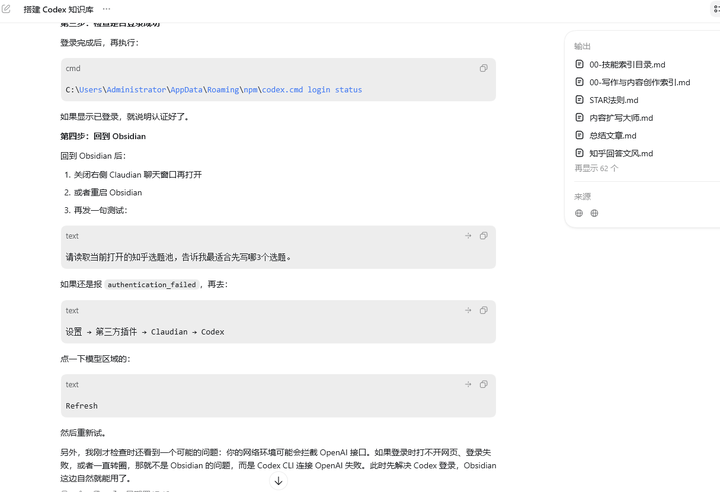Open 总结文章.md output file
This screenshot has width=720, height=492.
click(606, 136)
